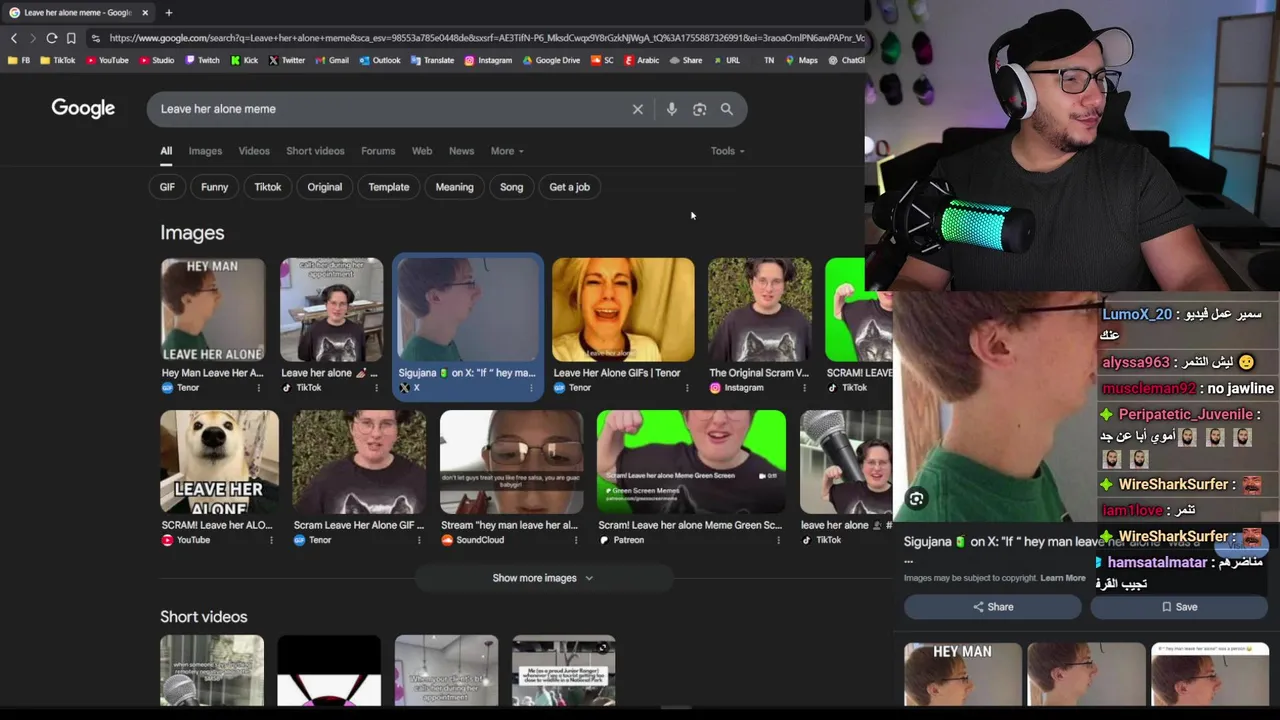The height and width of the screenshot is (720, 1280).
Task: Select the Original filter chip
Action: coord(324,187)
